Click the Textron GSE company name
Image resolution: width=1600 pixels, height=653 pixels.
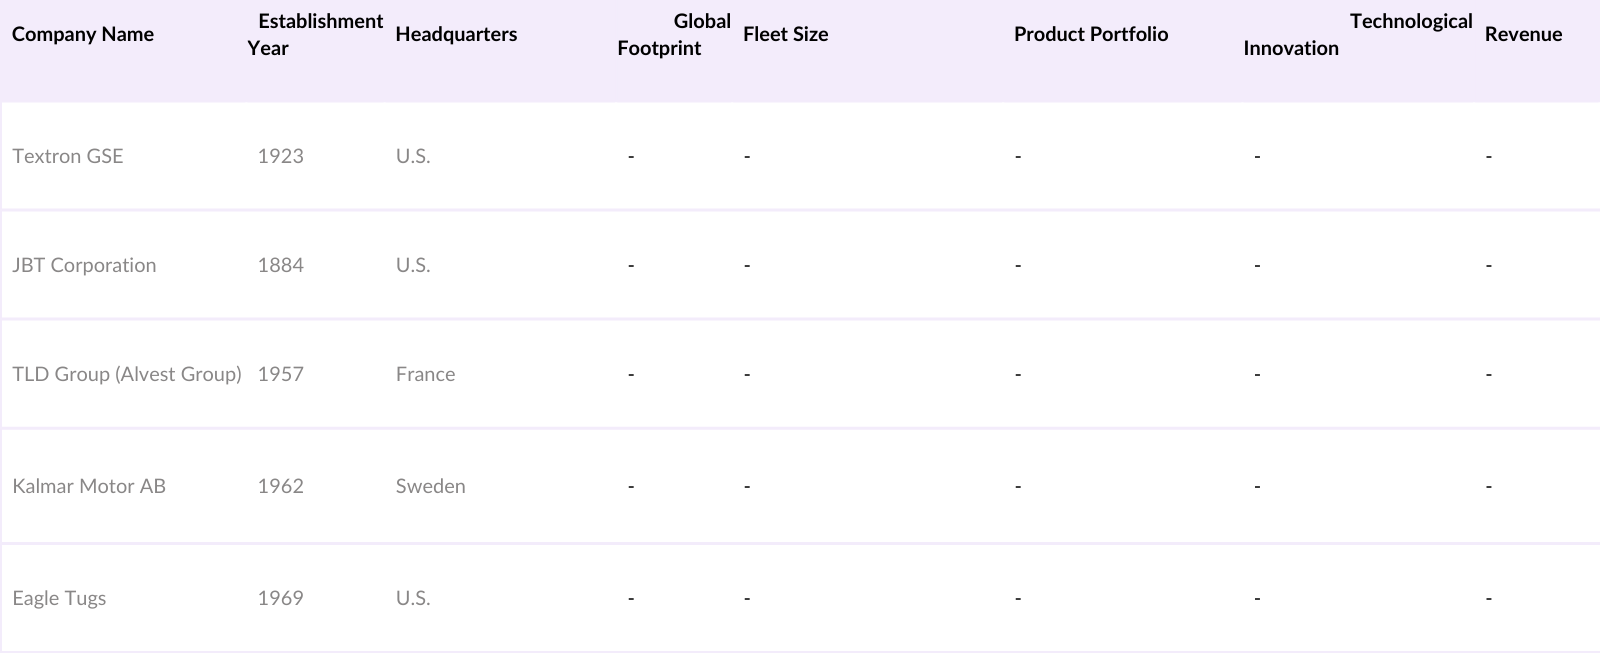click(x=68, y=156)
